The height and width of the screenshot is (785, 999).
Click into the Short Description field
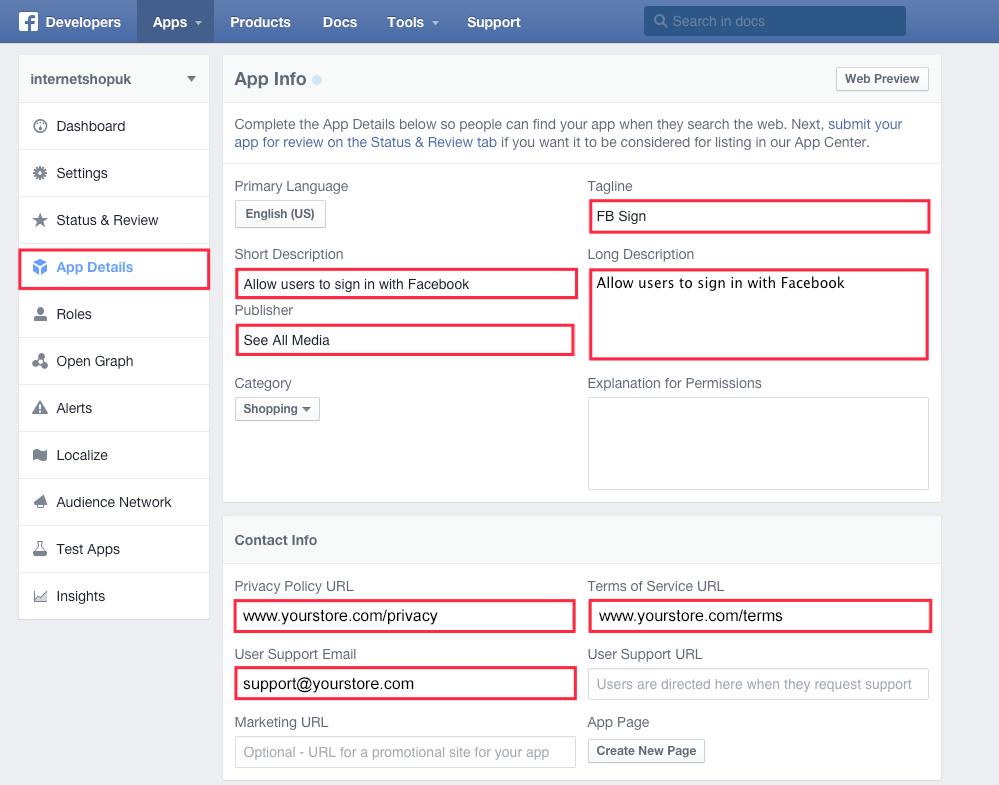tap(406, 284)
